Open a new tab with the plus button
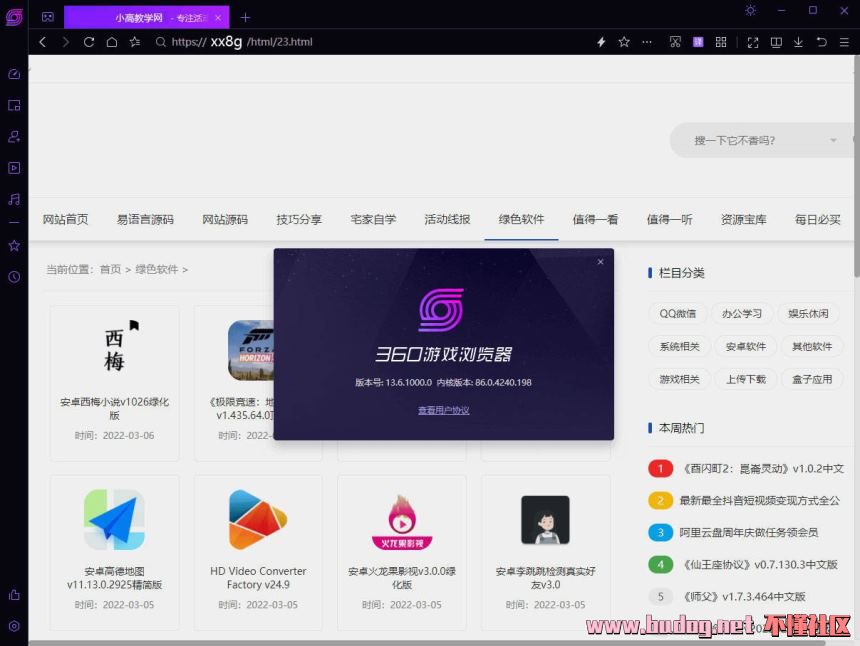Screen dimensions: 860x646 245,18
